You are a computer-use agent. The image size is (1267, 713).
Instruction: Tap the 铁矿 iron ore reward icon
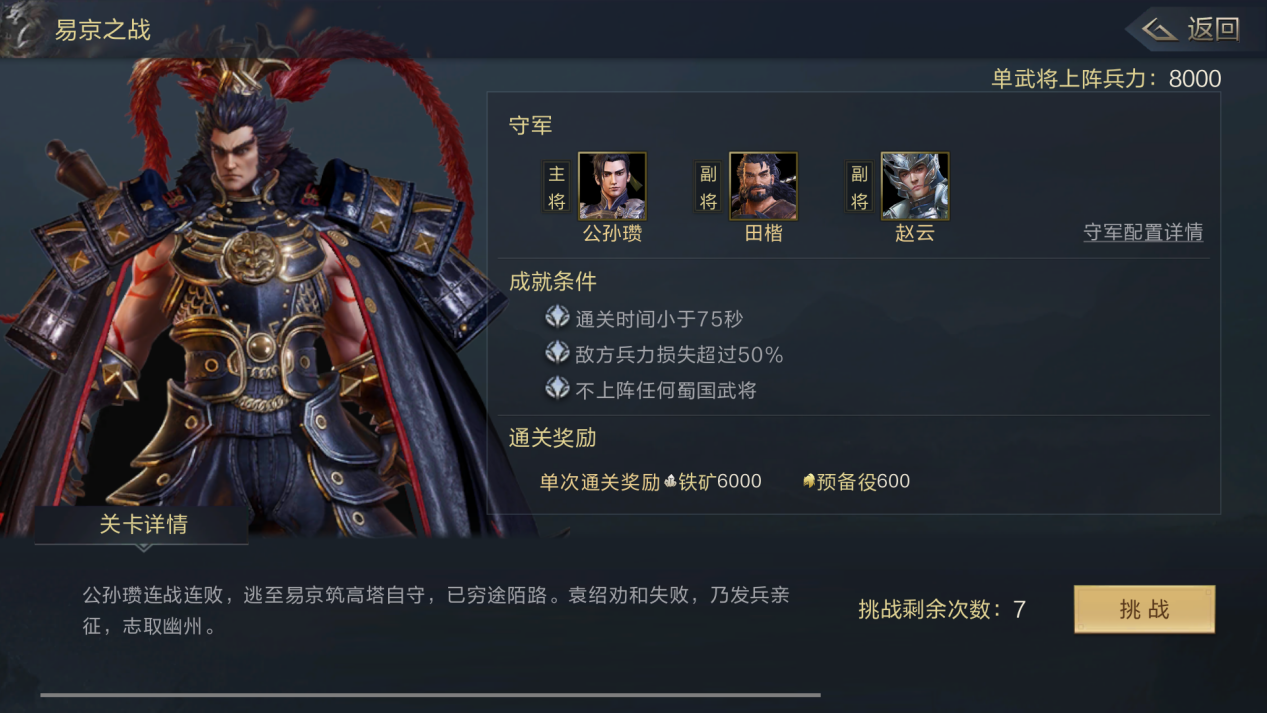point(671,482)
